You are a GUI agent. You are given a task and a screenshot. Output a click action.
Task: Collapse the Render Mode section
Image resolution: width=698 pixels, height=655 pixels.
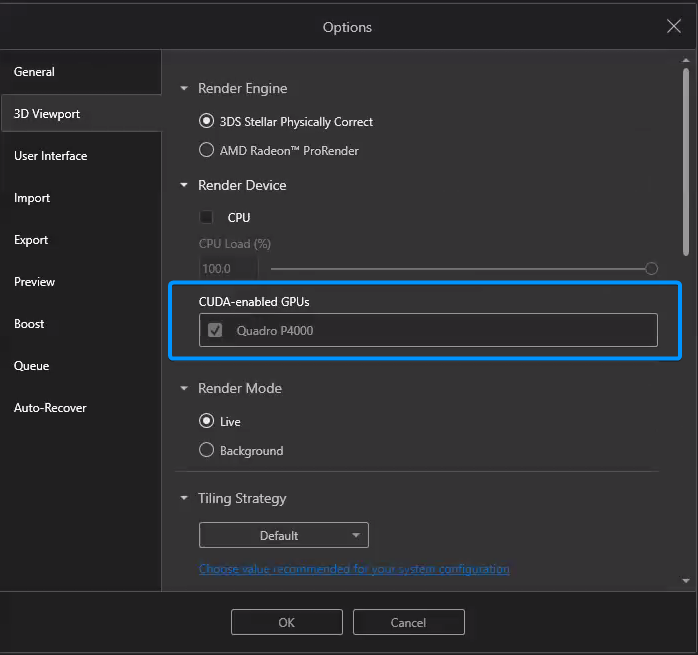pyautogui.click(x=184, y=388)
